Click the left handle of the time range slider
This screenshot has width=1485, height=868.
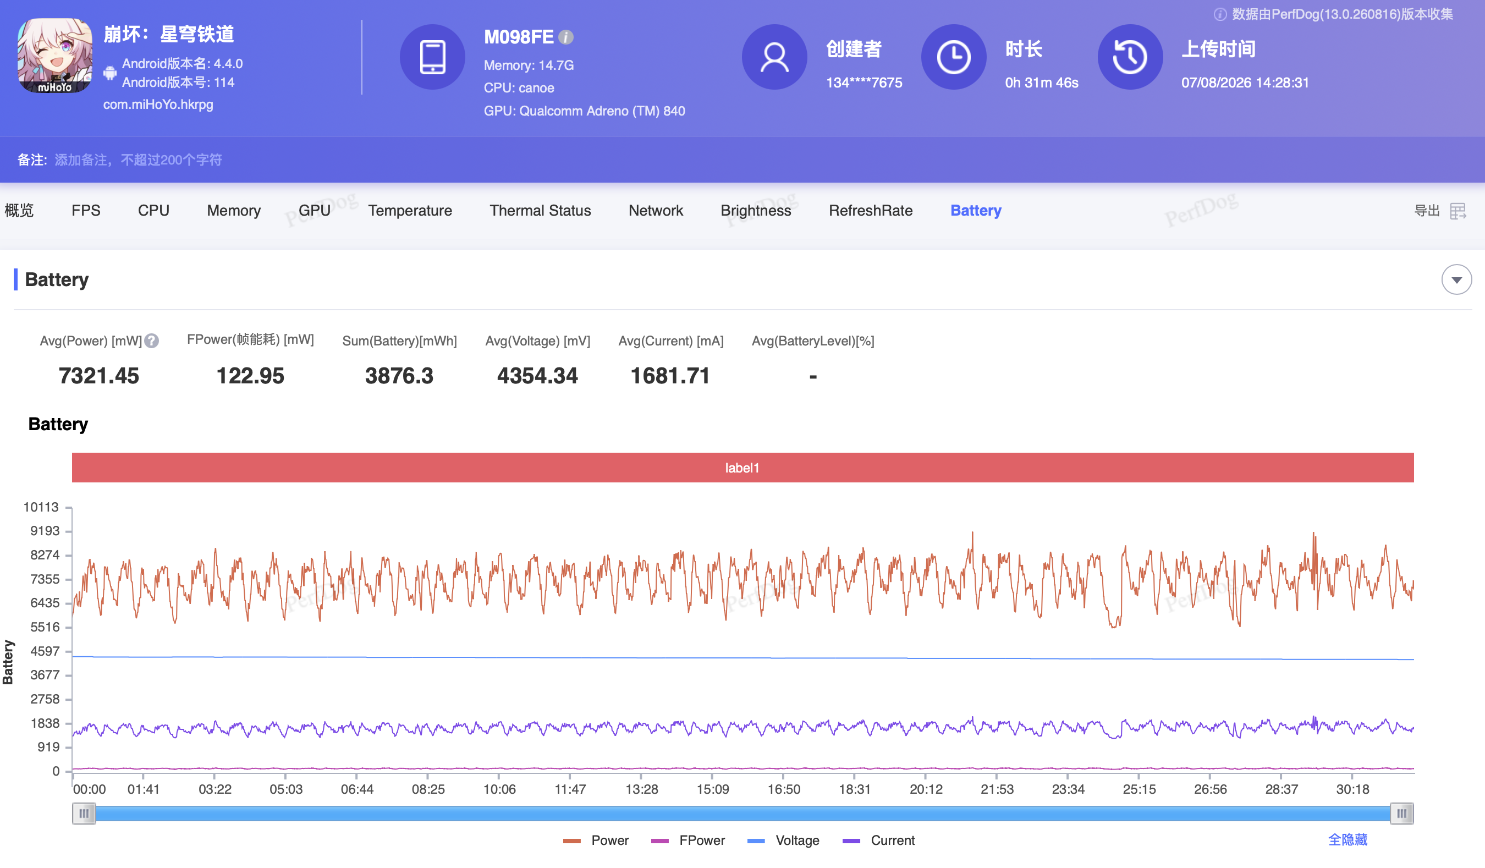[x=84, y=814]
